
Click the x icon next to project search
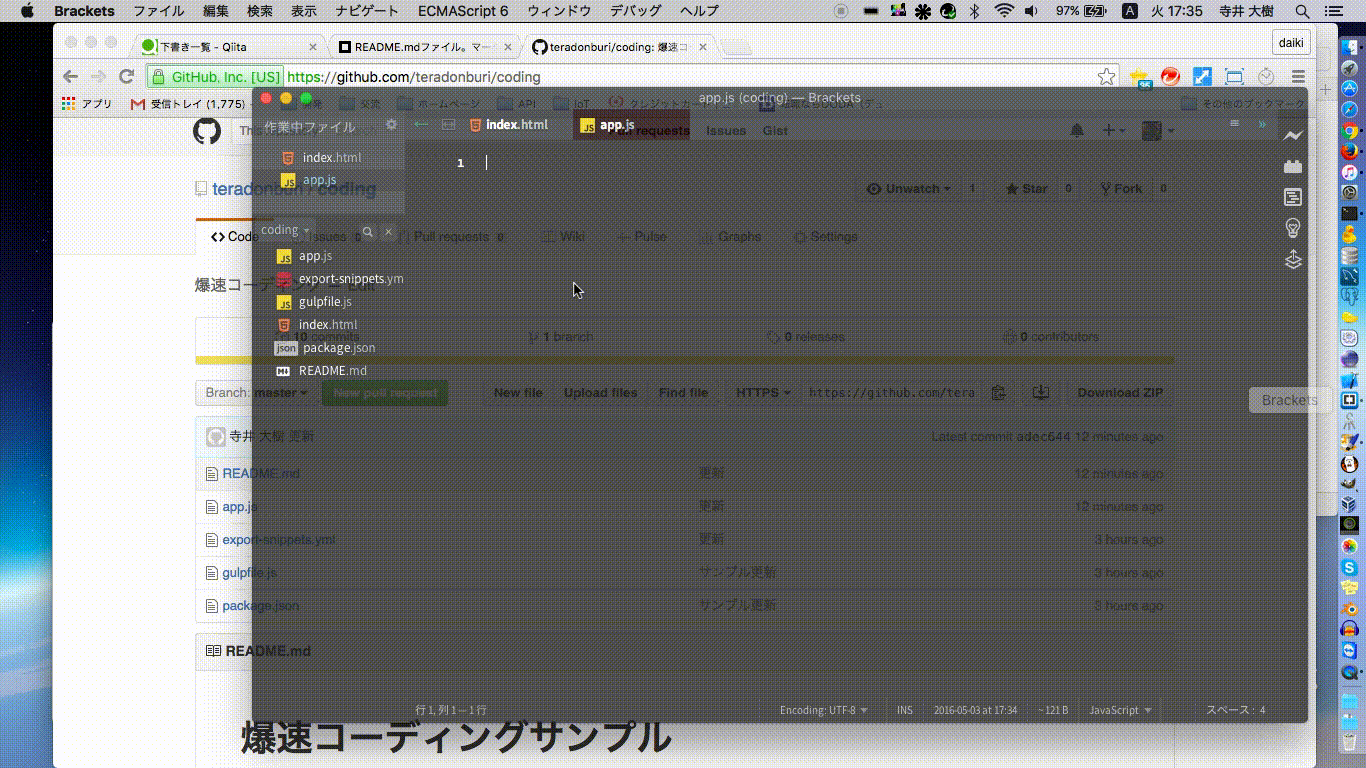tap(389, 231)
